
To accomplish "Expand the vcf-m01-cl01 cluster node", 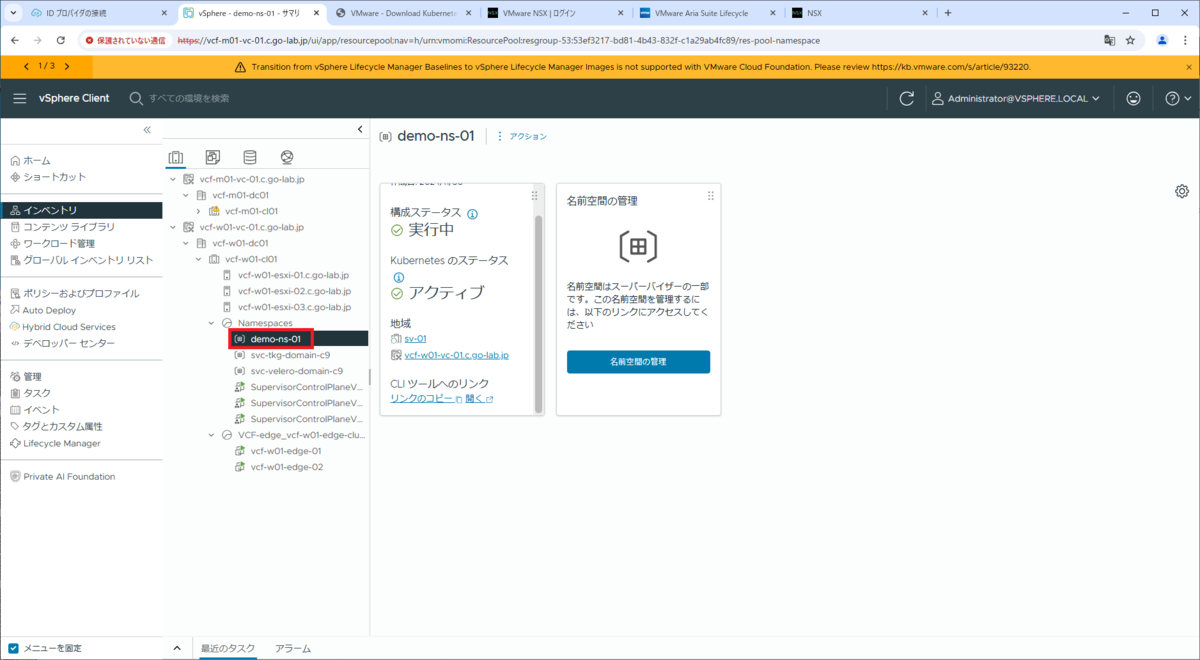I will pos(199,211).
